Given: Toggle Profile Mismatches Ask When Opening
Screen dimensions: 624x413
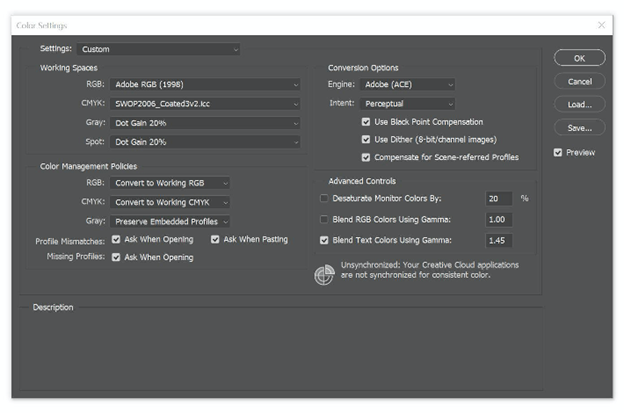Looking at the screenshot, I should click(x=116, y=239).
